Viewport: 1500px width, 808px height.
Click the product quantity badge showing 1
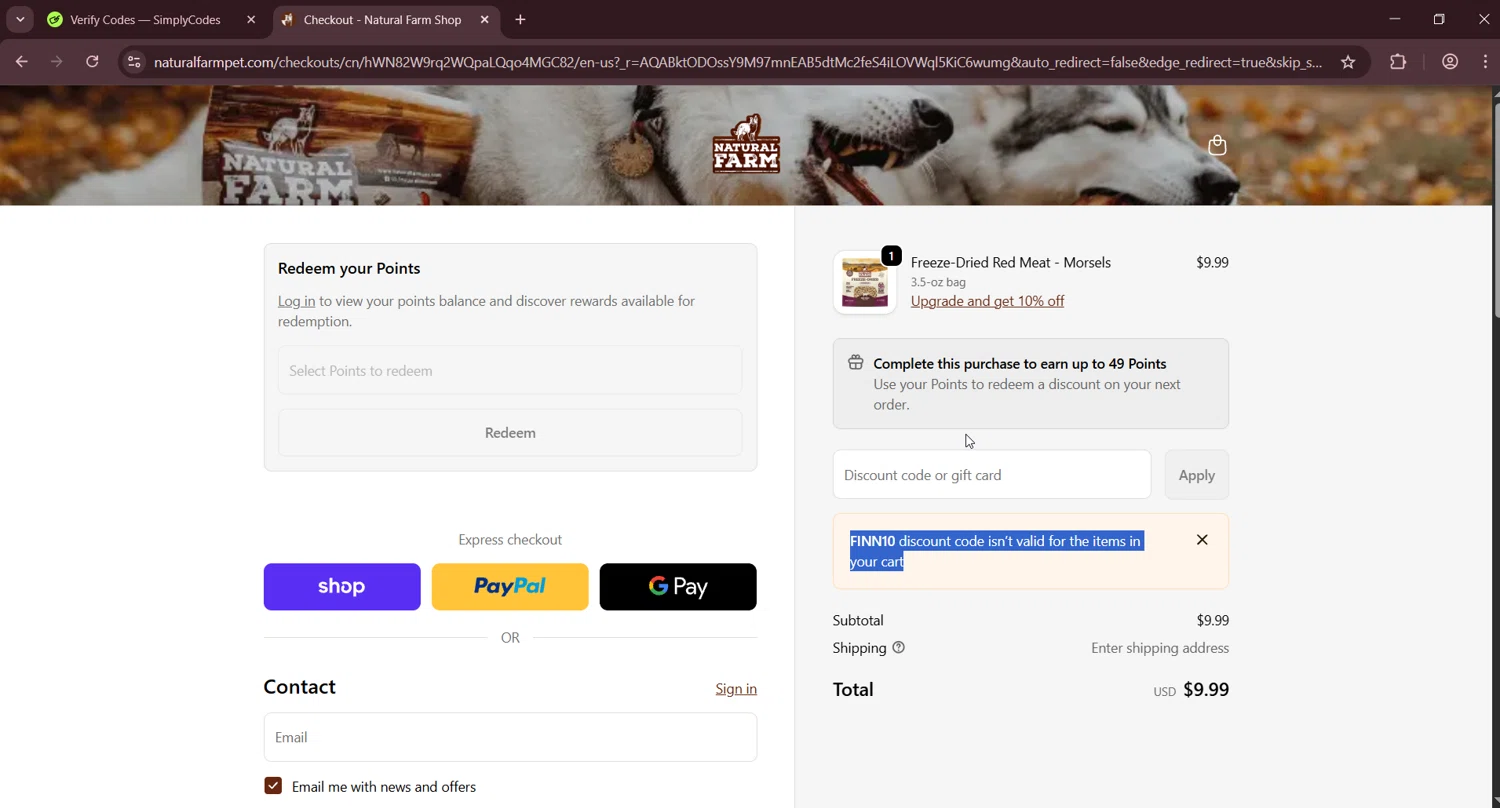coord(891,256)
